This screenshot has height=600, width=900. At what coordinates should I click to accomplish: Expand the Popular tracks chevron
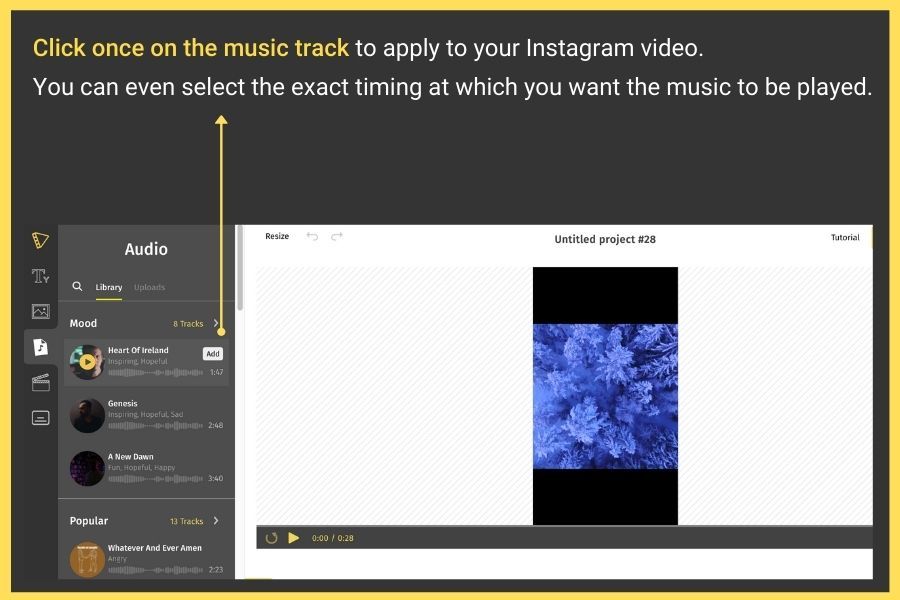(216, 521)
